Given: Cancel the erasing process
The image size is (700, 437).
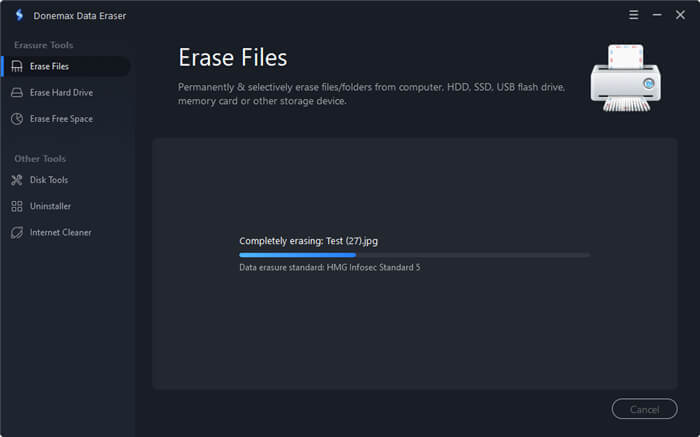Looking at the screenshot, I should point(645,409).
